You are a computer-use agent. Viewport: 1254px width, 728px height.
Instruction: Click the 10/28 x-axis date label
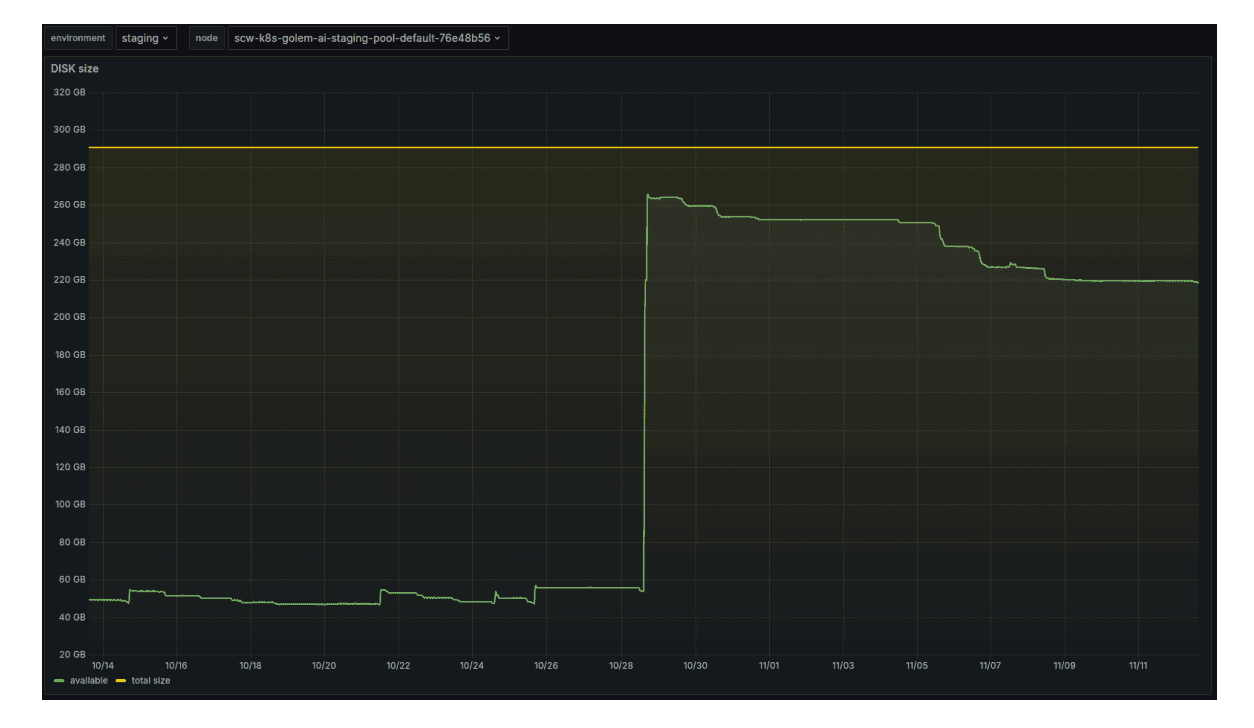point(621,664)
